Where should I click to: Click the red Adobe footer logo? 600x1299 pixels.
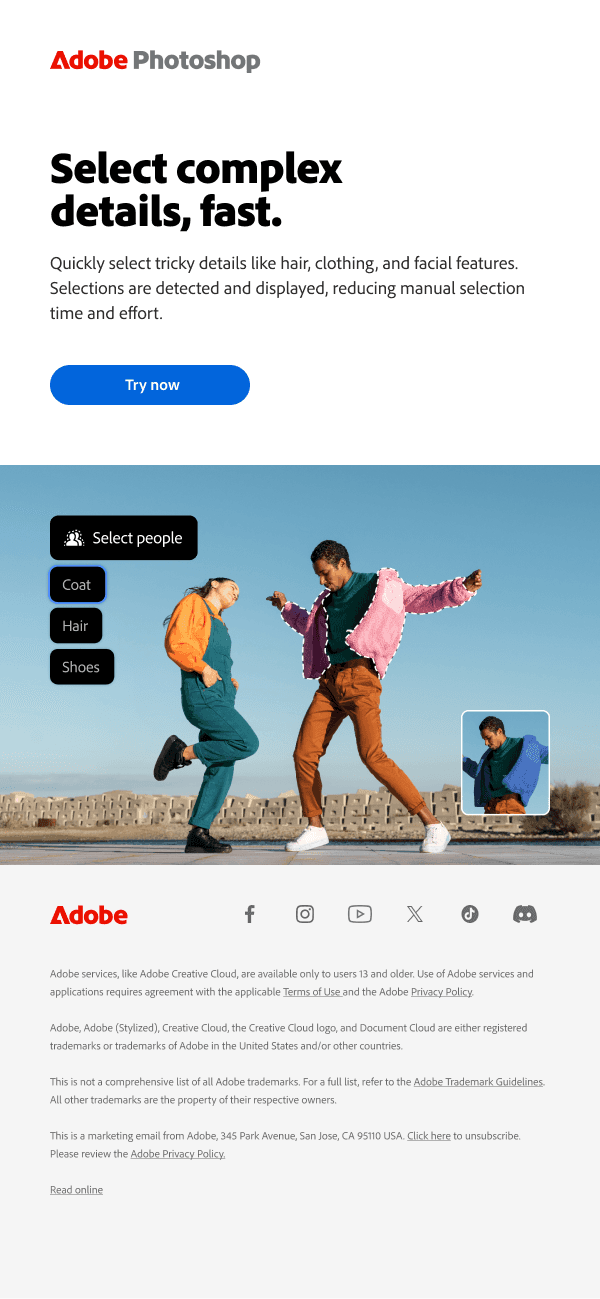89,915
